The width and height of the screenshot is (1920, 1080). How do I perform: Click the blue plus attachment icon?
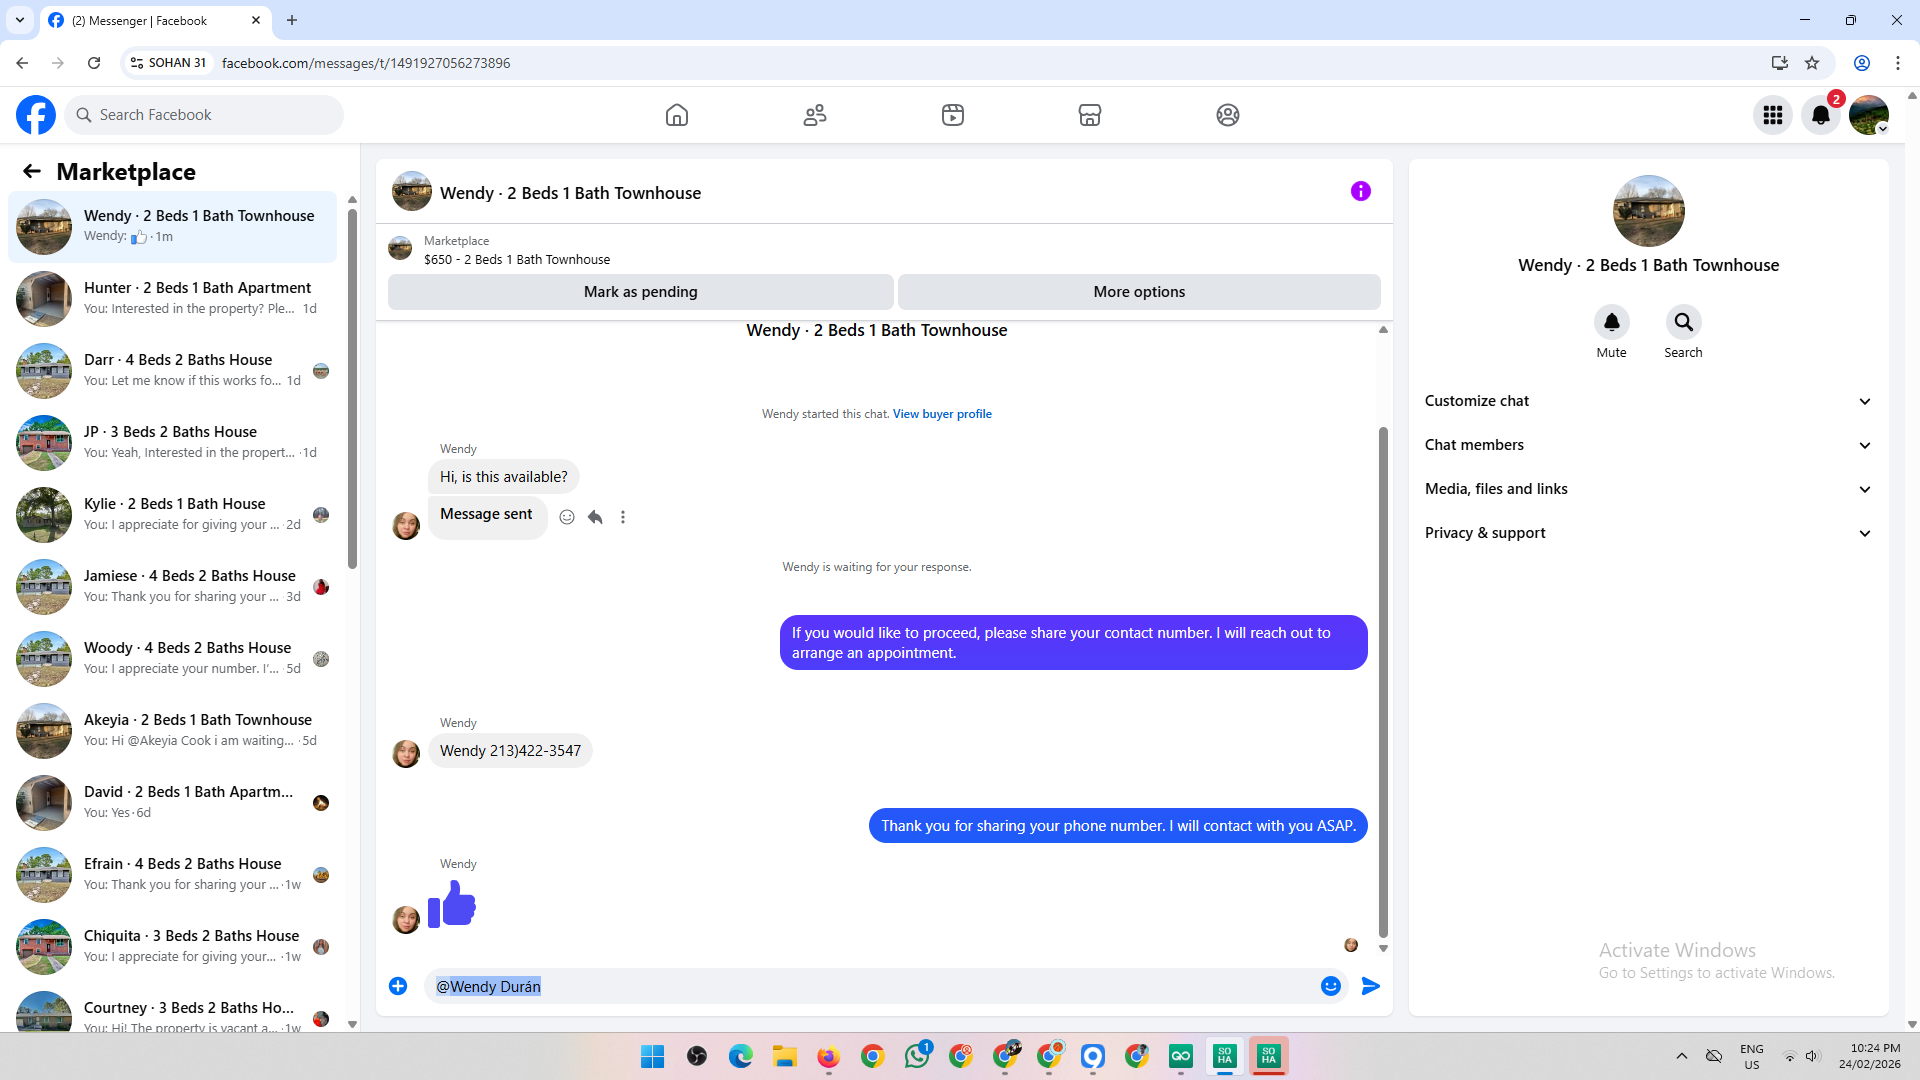coord(398,986)
